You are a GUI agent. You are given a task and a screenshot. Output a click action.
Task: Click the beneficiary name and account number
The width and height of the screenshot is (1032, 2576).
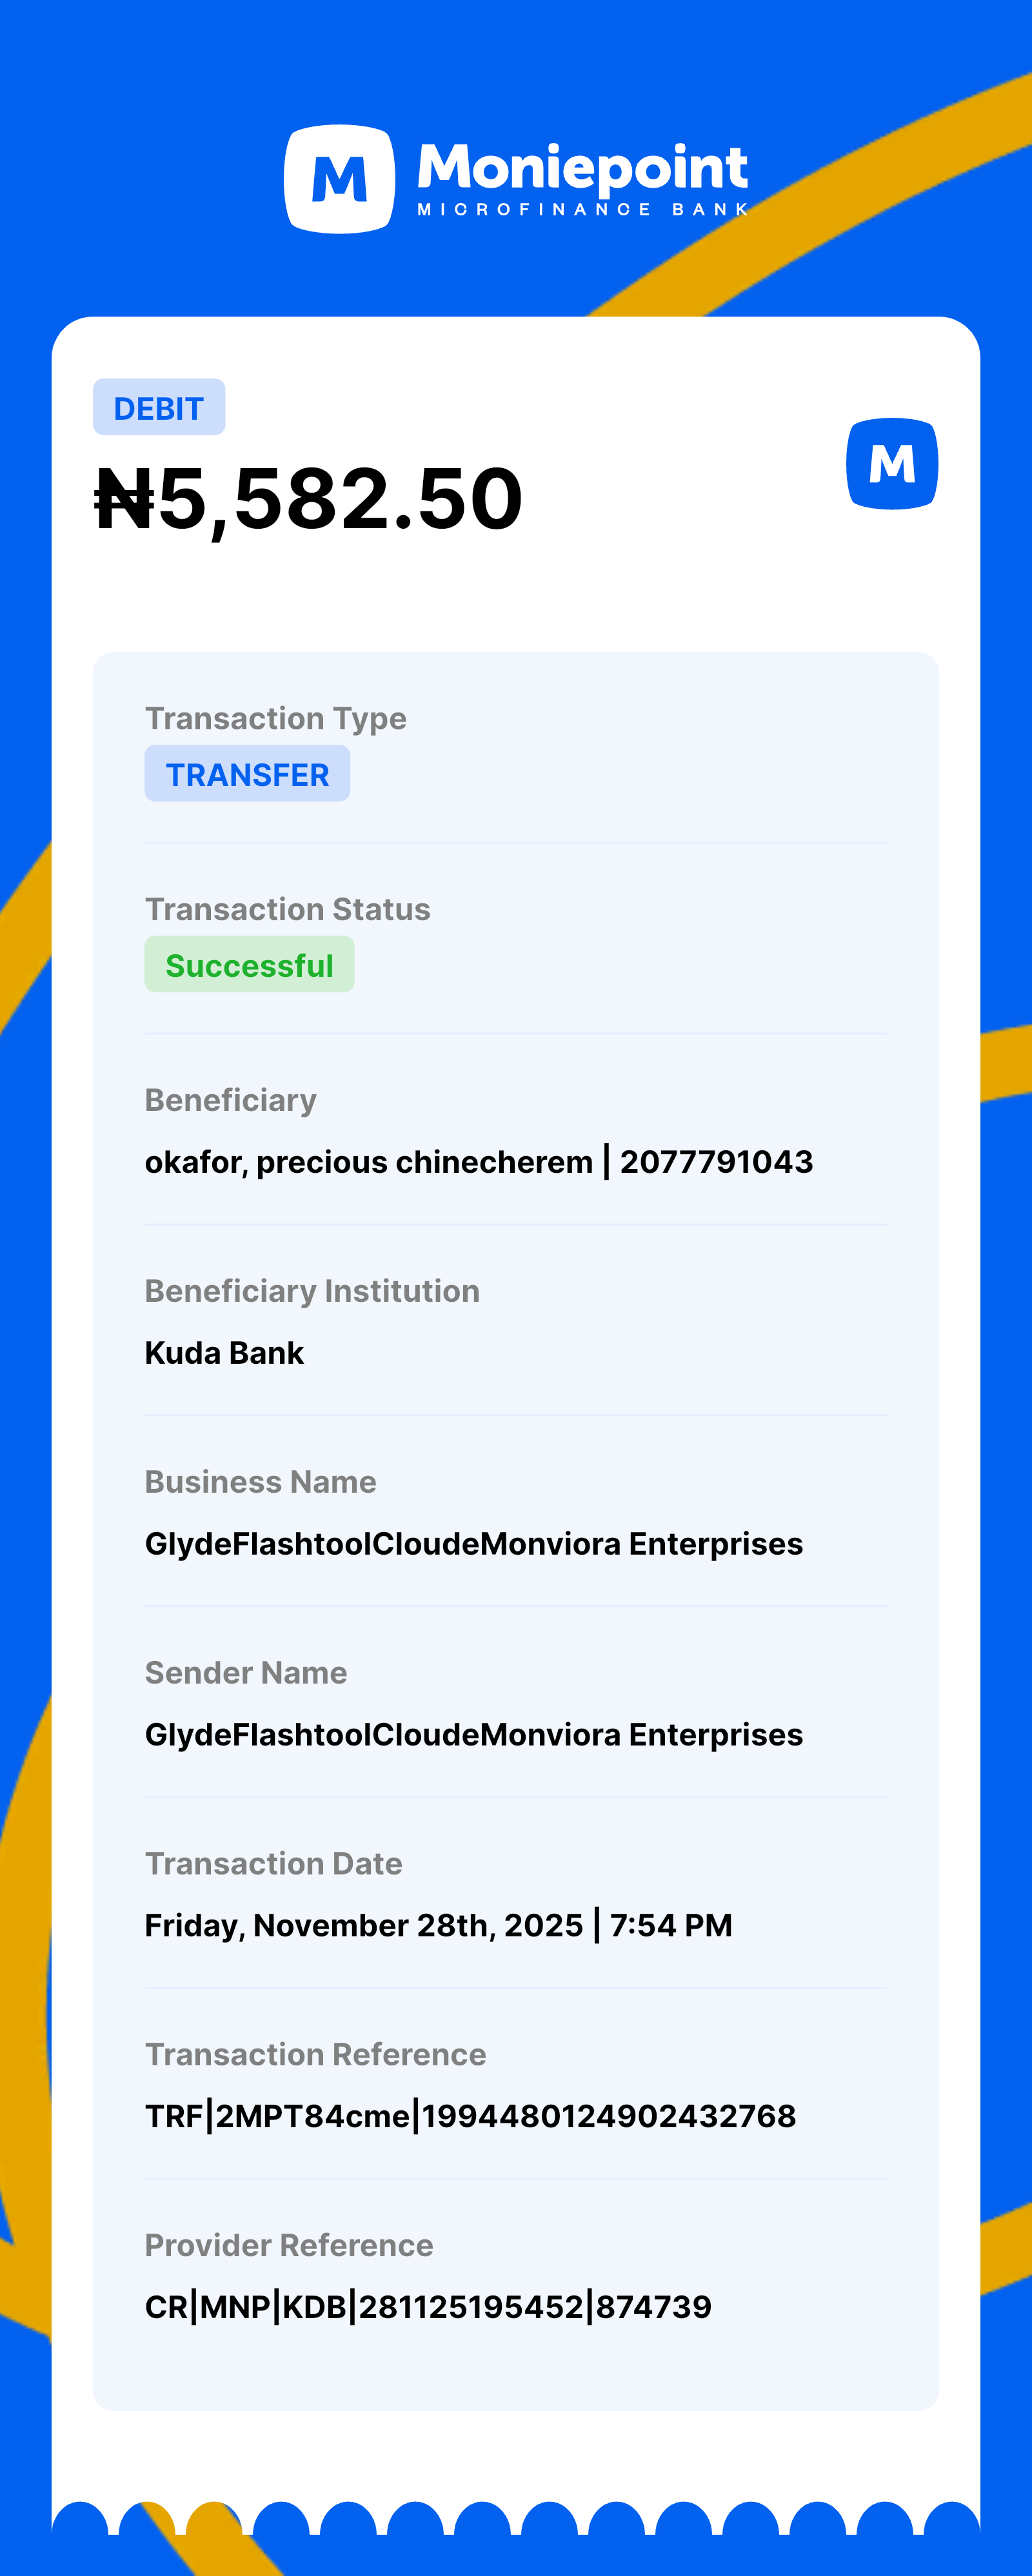pyautogui.click(x=478, y=1162)
